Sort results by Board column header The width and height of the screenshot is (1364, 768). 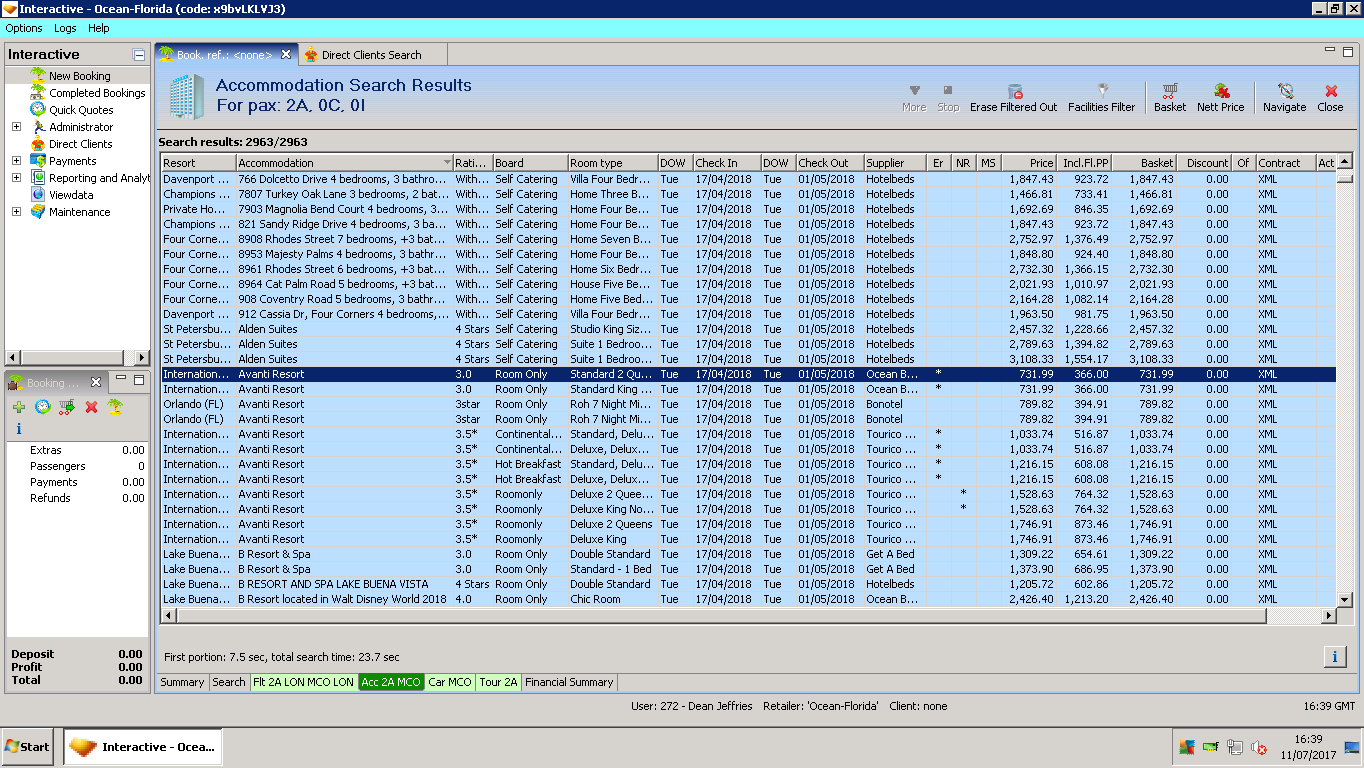(x=530, y=163)
